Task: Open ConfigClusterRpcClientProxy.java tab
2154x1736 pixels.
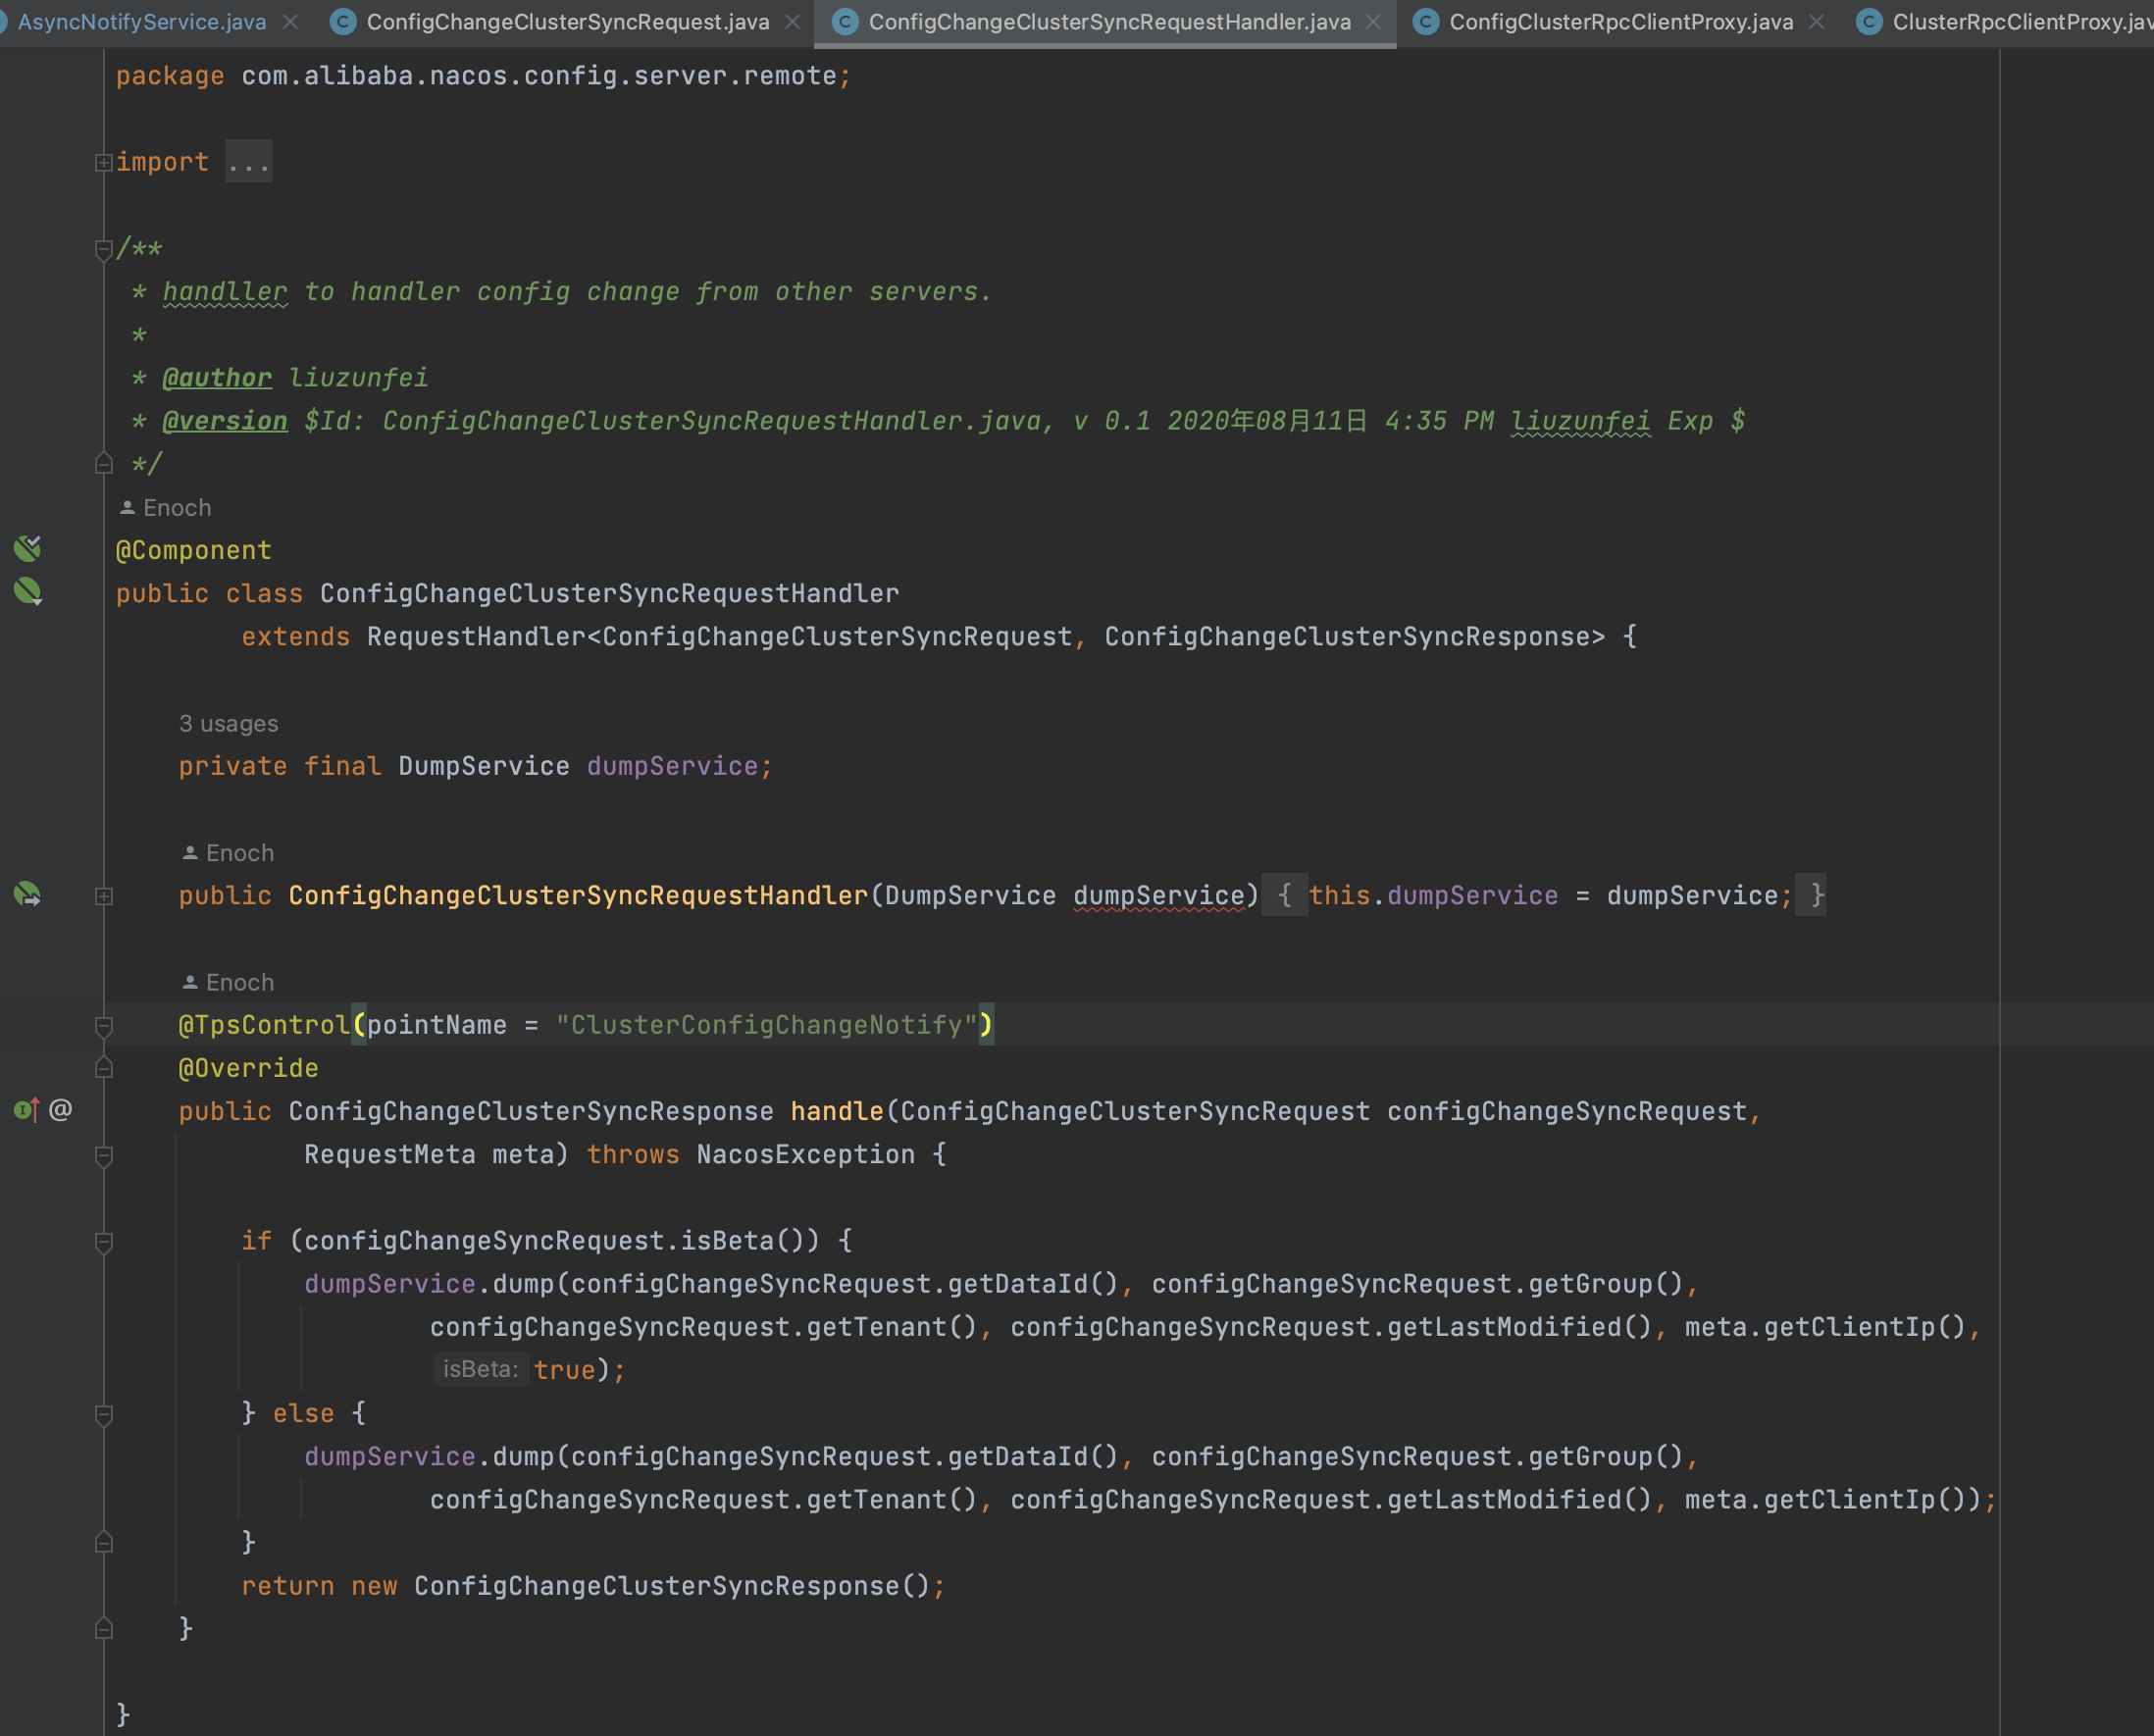Action: pyautogui.click(x=1621, y=22)
